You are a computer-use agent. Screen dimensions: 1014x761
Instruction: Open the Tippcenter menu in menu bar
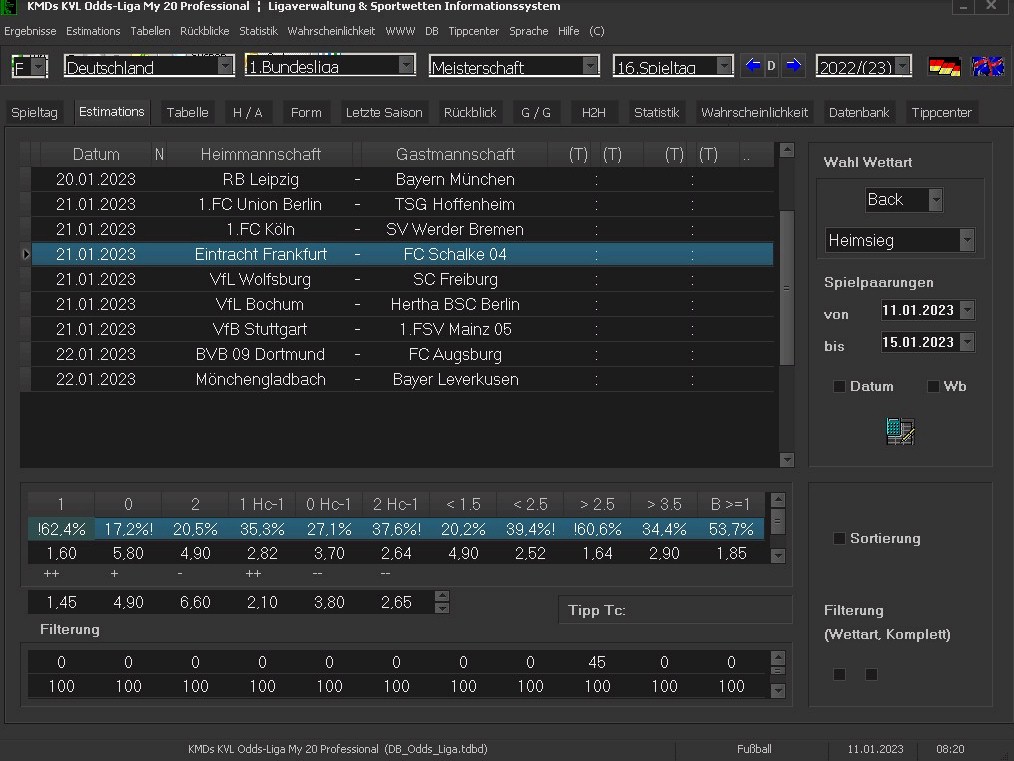coord(473,31)
